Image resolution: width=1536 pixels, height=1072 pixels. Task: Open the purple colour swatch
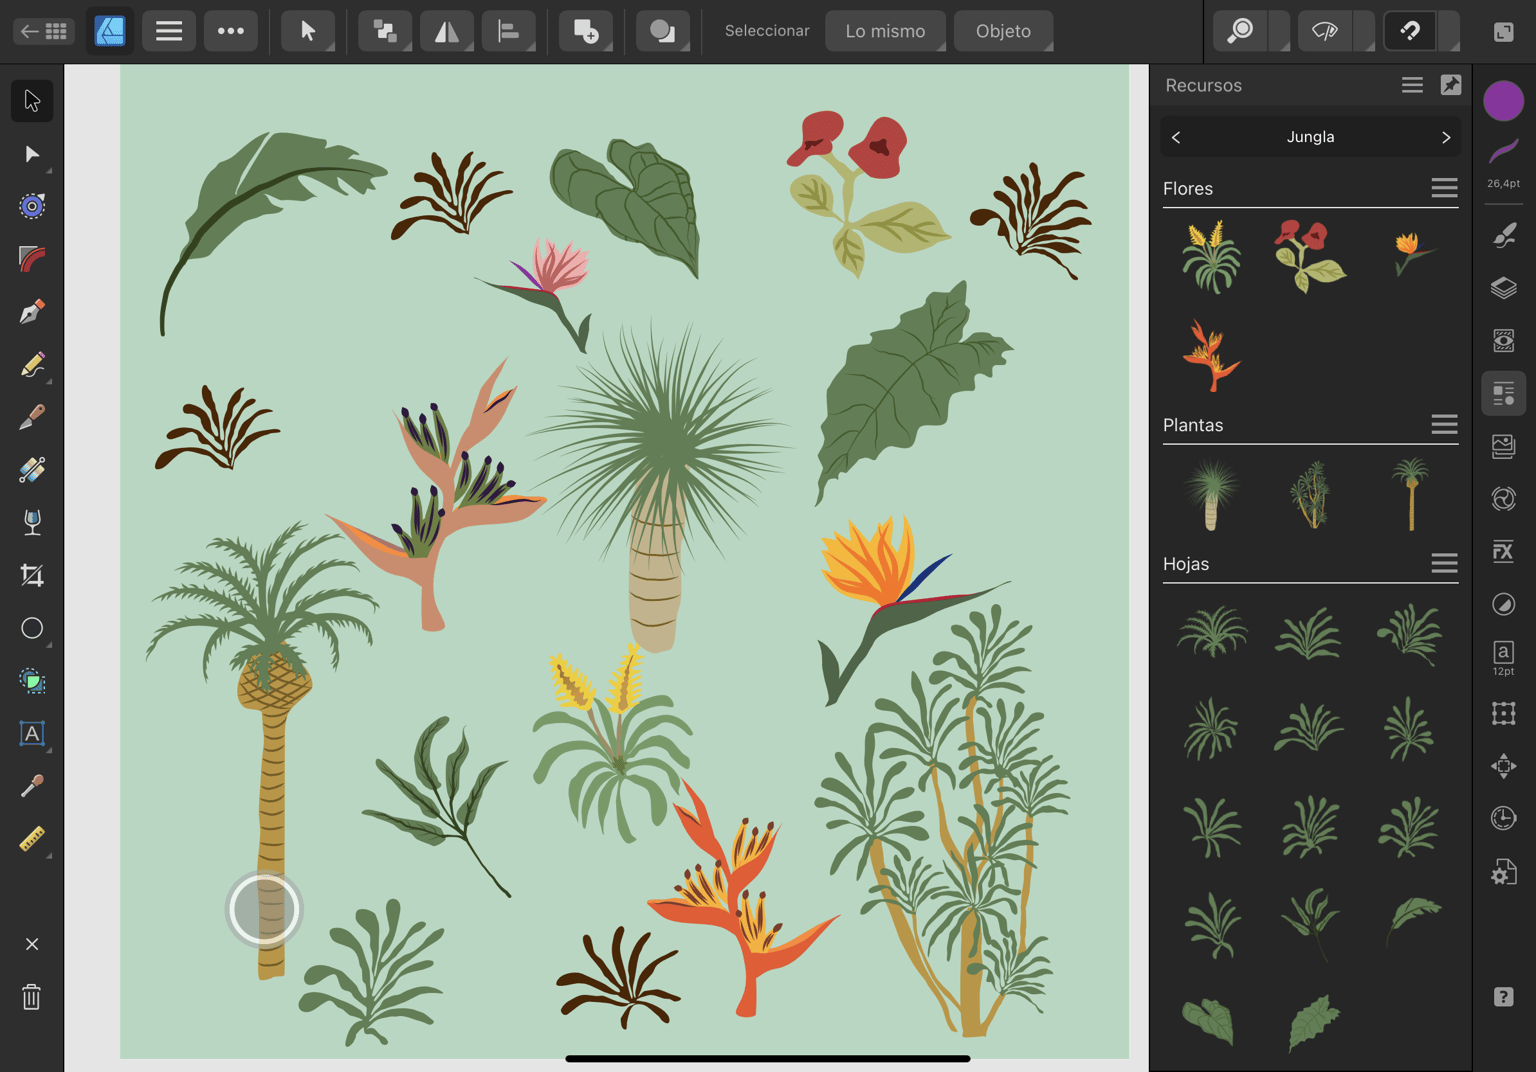tap(1503, 101)
